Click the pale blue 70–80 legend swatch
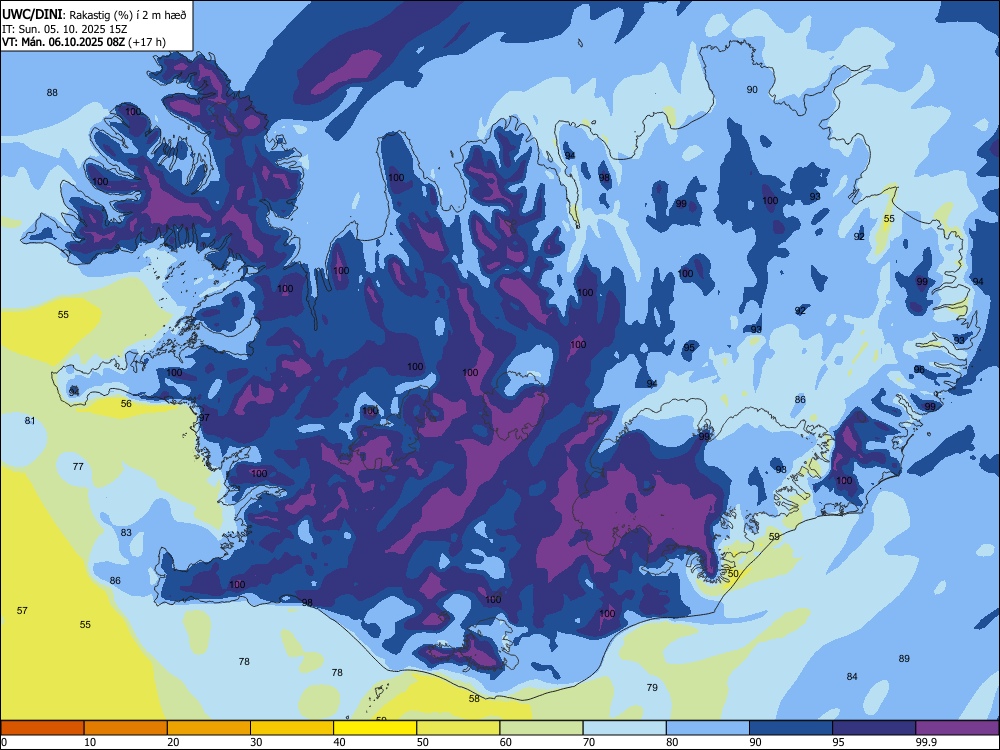The width and height of the screenshot is (1000, 750). pyautogui.click(x=624, y=728)
